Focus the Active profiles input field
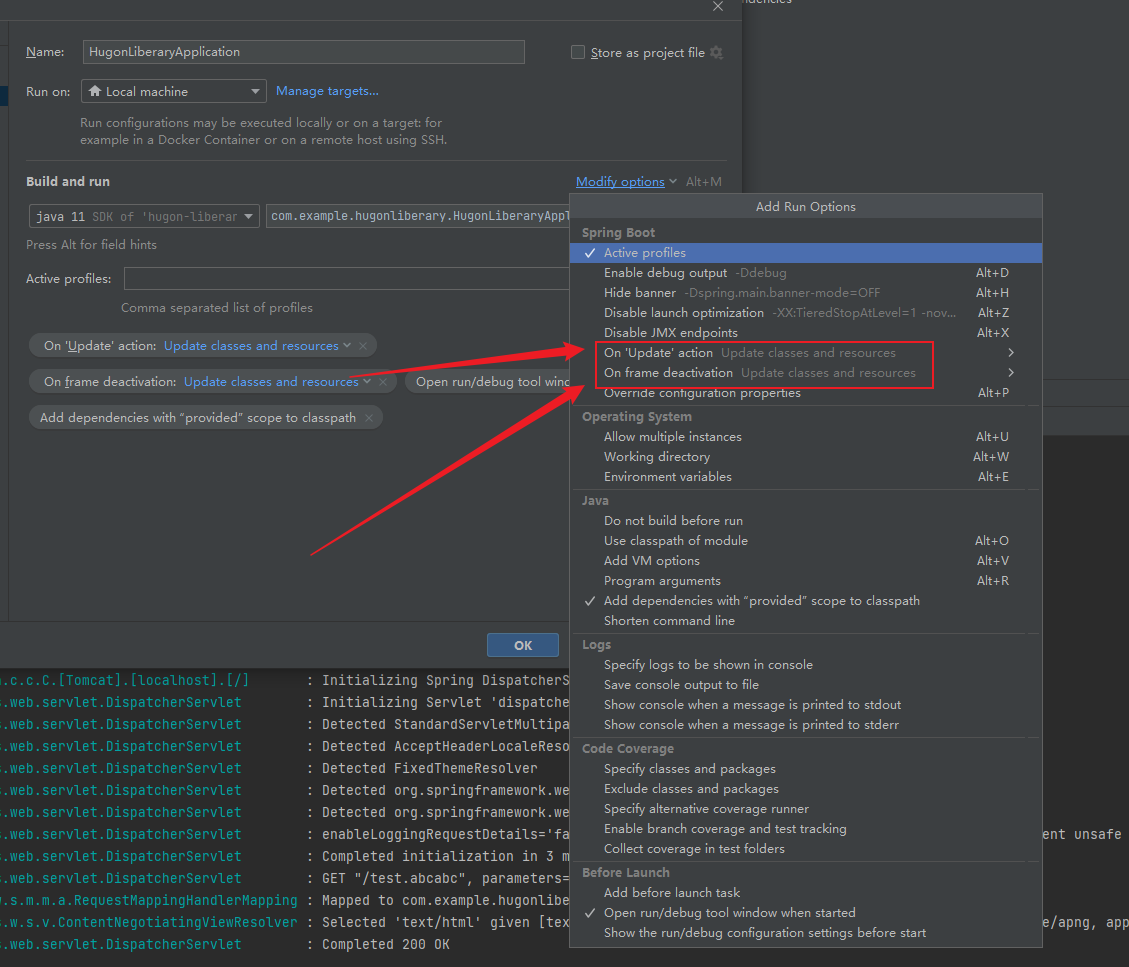1129x967 pixels. 346,279
